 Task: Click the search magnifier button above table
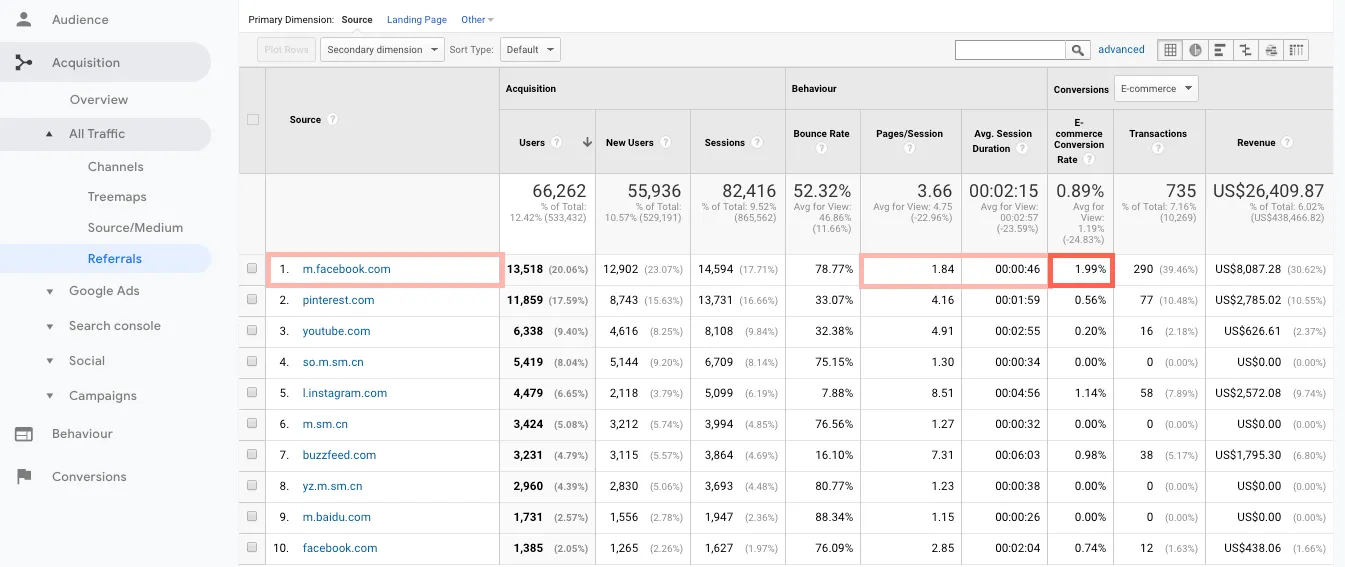[1078, 50]
